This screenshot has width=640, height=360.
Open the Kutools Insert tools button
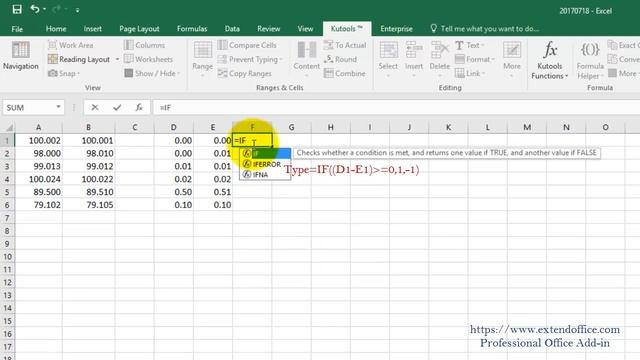(x=414, y=59)
